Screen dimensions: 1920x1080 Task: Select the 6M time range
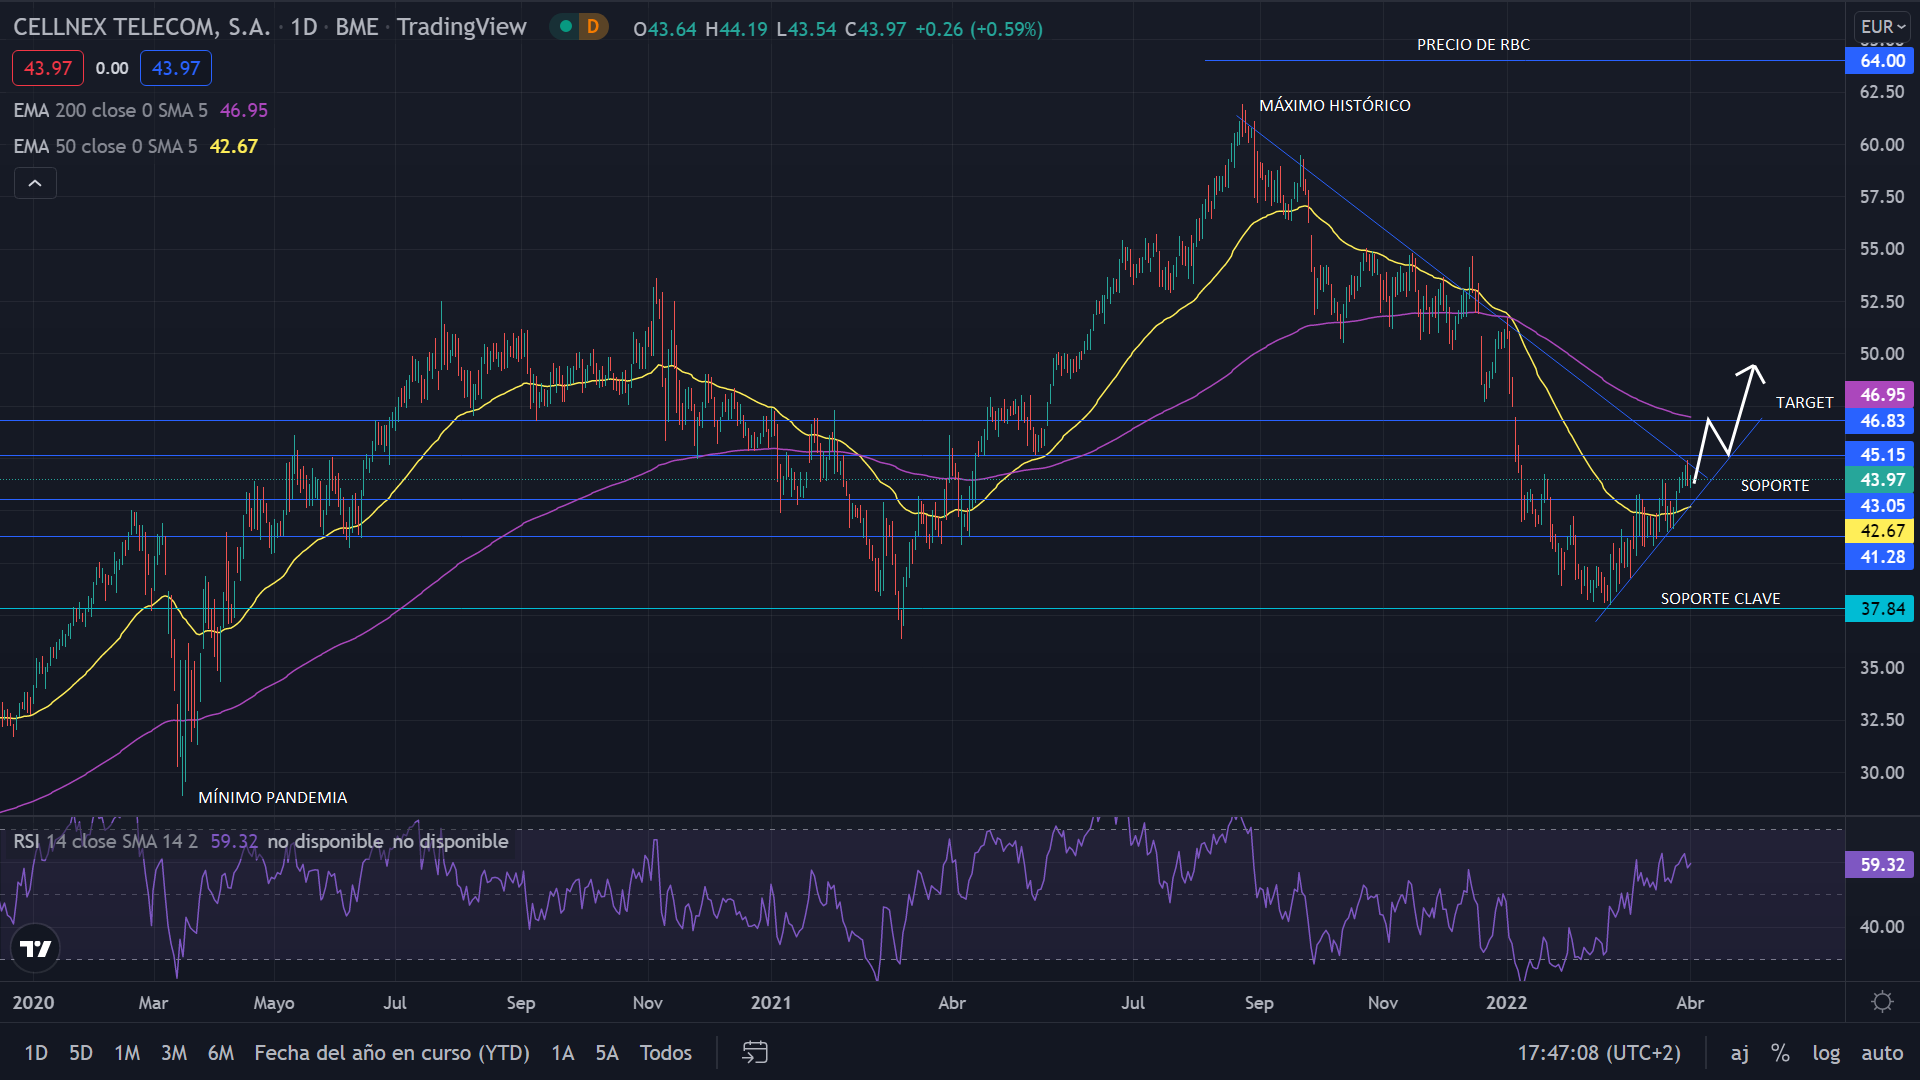click(220, 1052)
